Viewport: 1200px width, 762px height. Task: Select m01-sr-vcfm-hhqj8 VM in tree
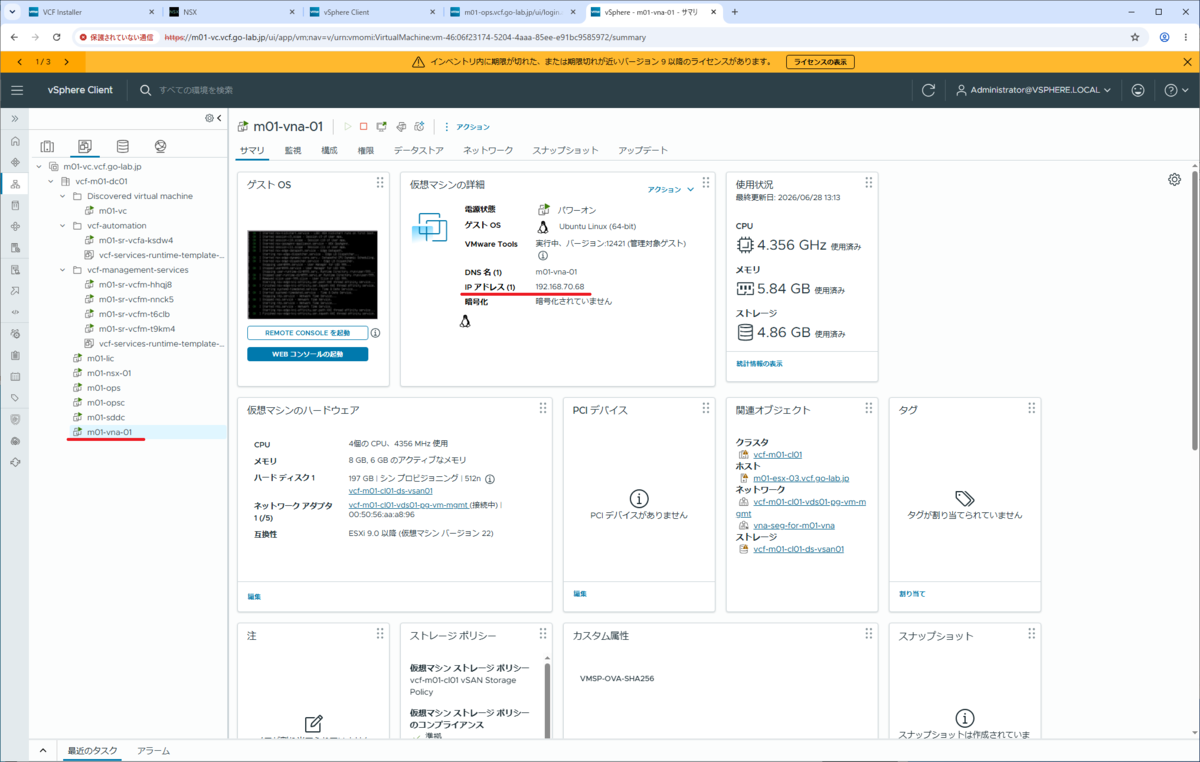point(135,284)
